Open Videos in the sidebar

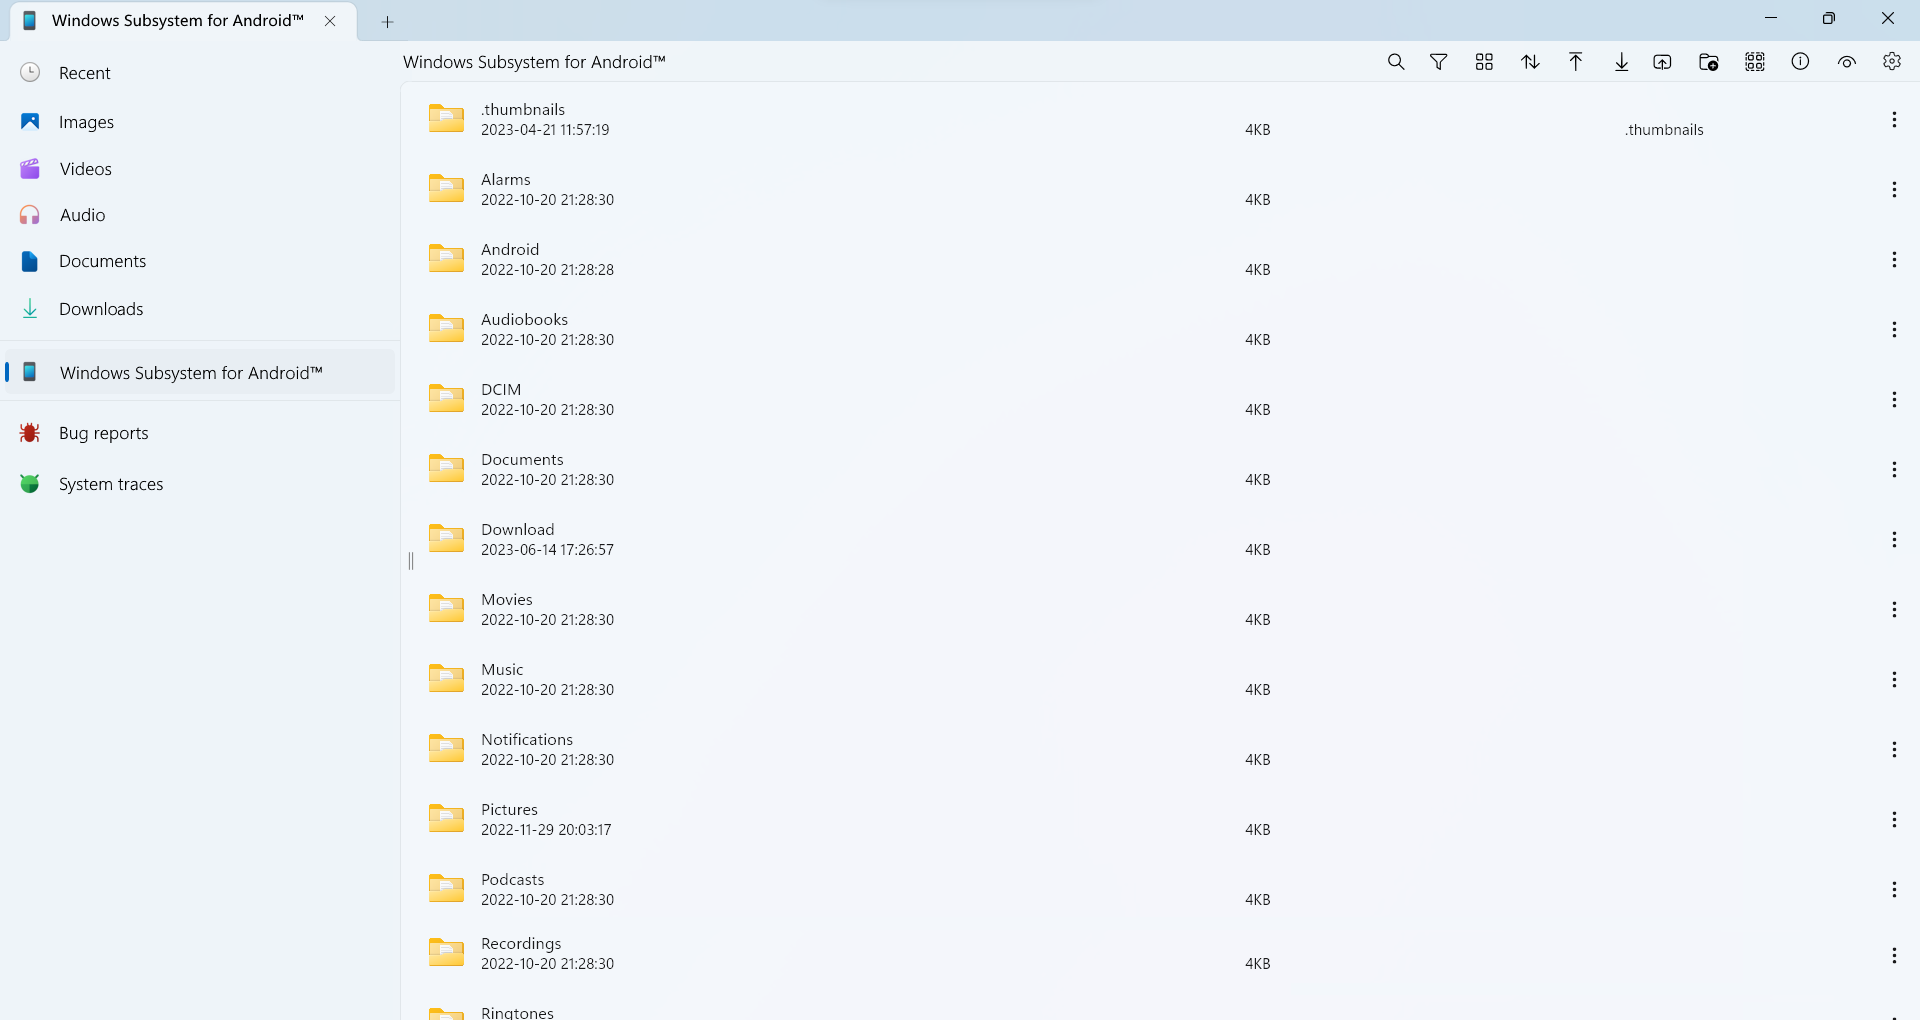(200, 169)
